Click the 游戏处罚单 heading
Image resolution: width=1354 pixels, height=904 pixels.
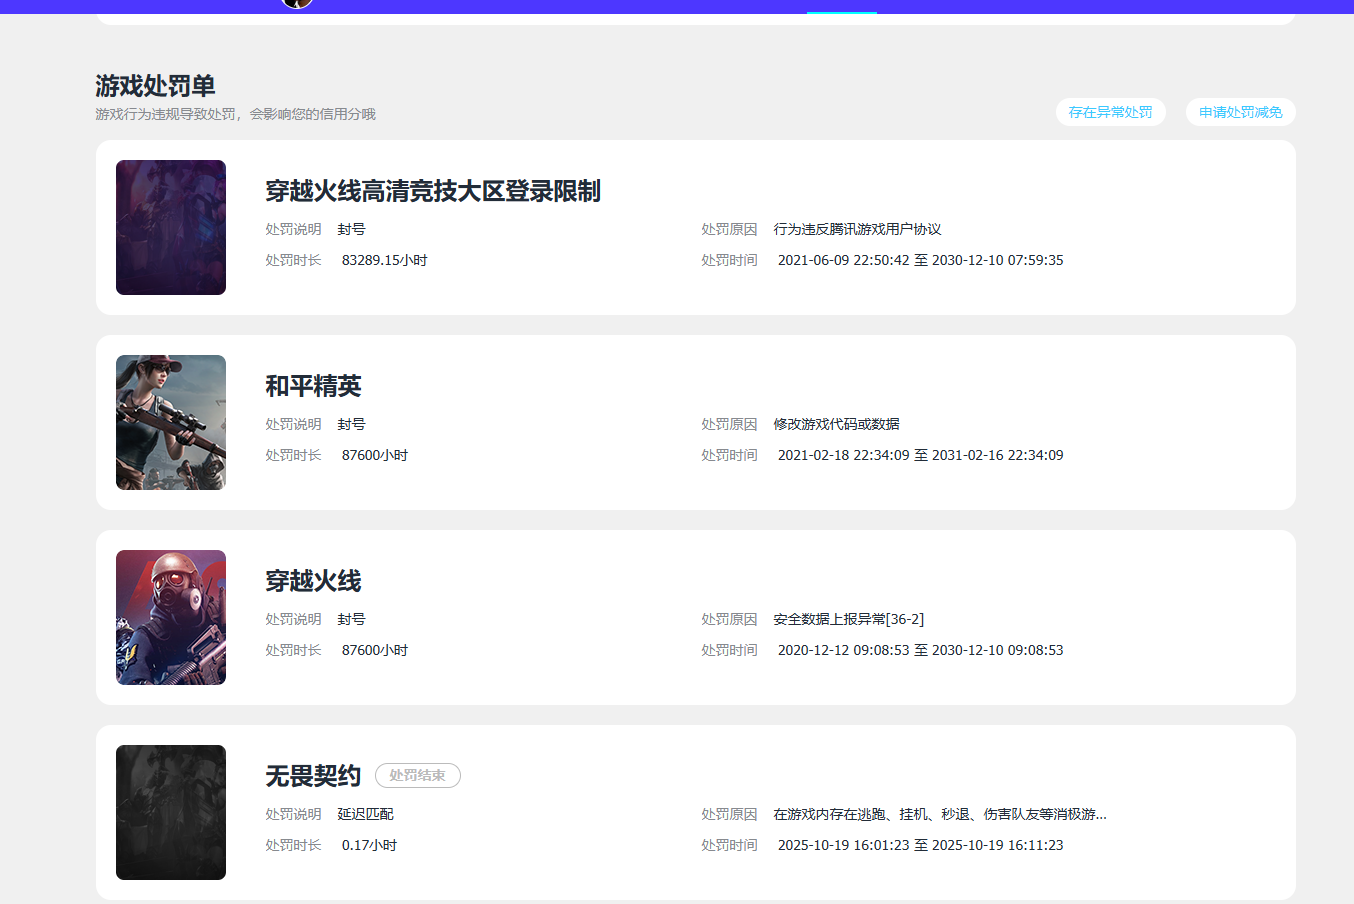click(155, 86)
